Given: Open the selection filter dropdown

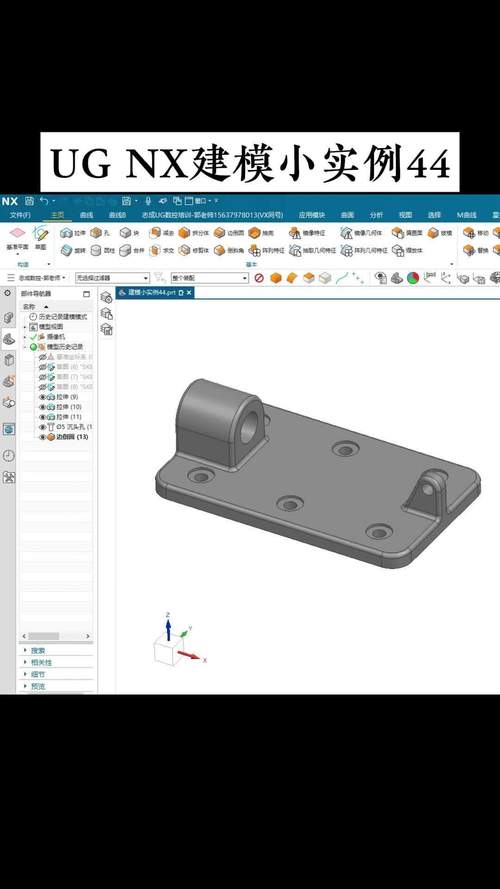Looking at the screenshot, I should coord(112,278).
